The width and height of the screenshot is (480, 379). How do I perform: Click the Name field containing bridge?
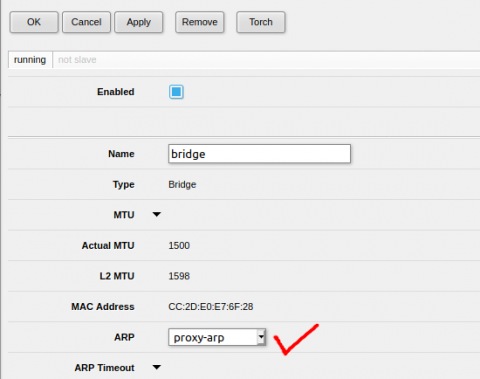point(259,154)
